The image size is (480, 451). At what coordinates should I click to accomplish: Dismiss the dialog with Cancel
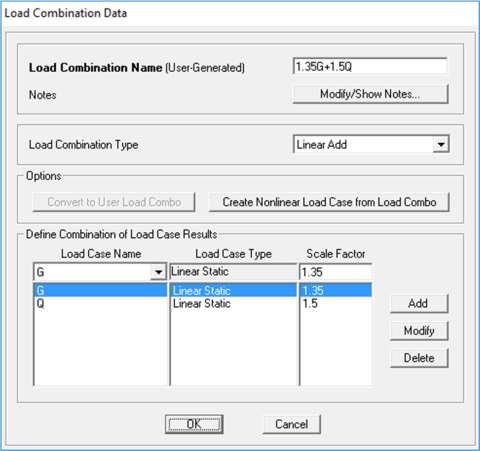292,424
